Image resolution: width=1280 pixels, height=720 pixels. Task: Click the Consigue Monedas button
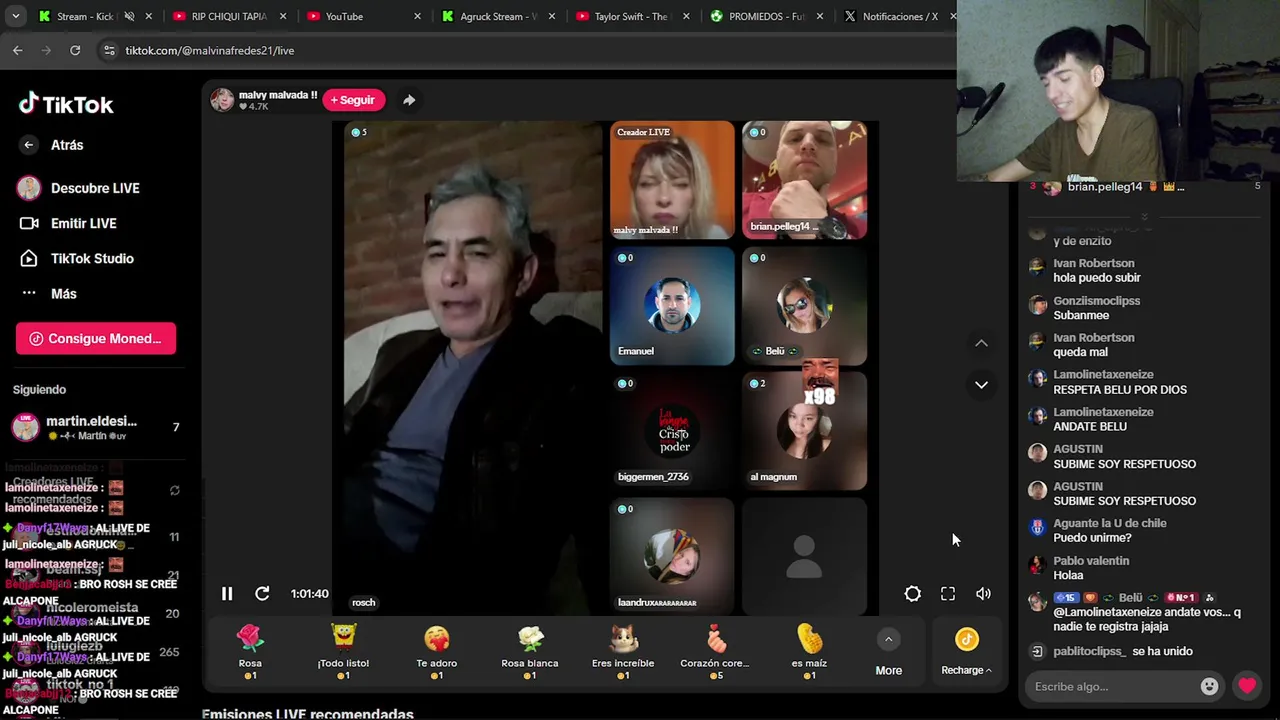(96, 338)
